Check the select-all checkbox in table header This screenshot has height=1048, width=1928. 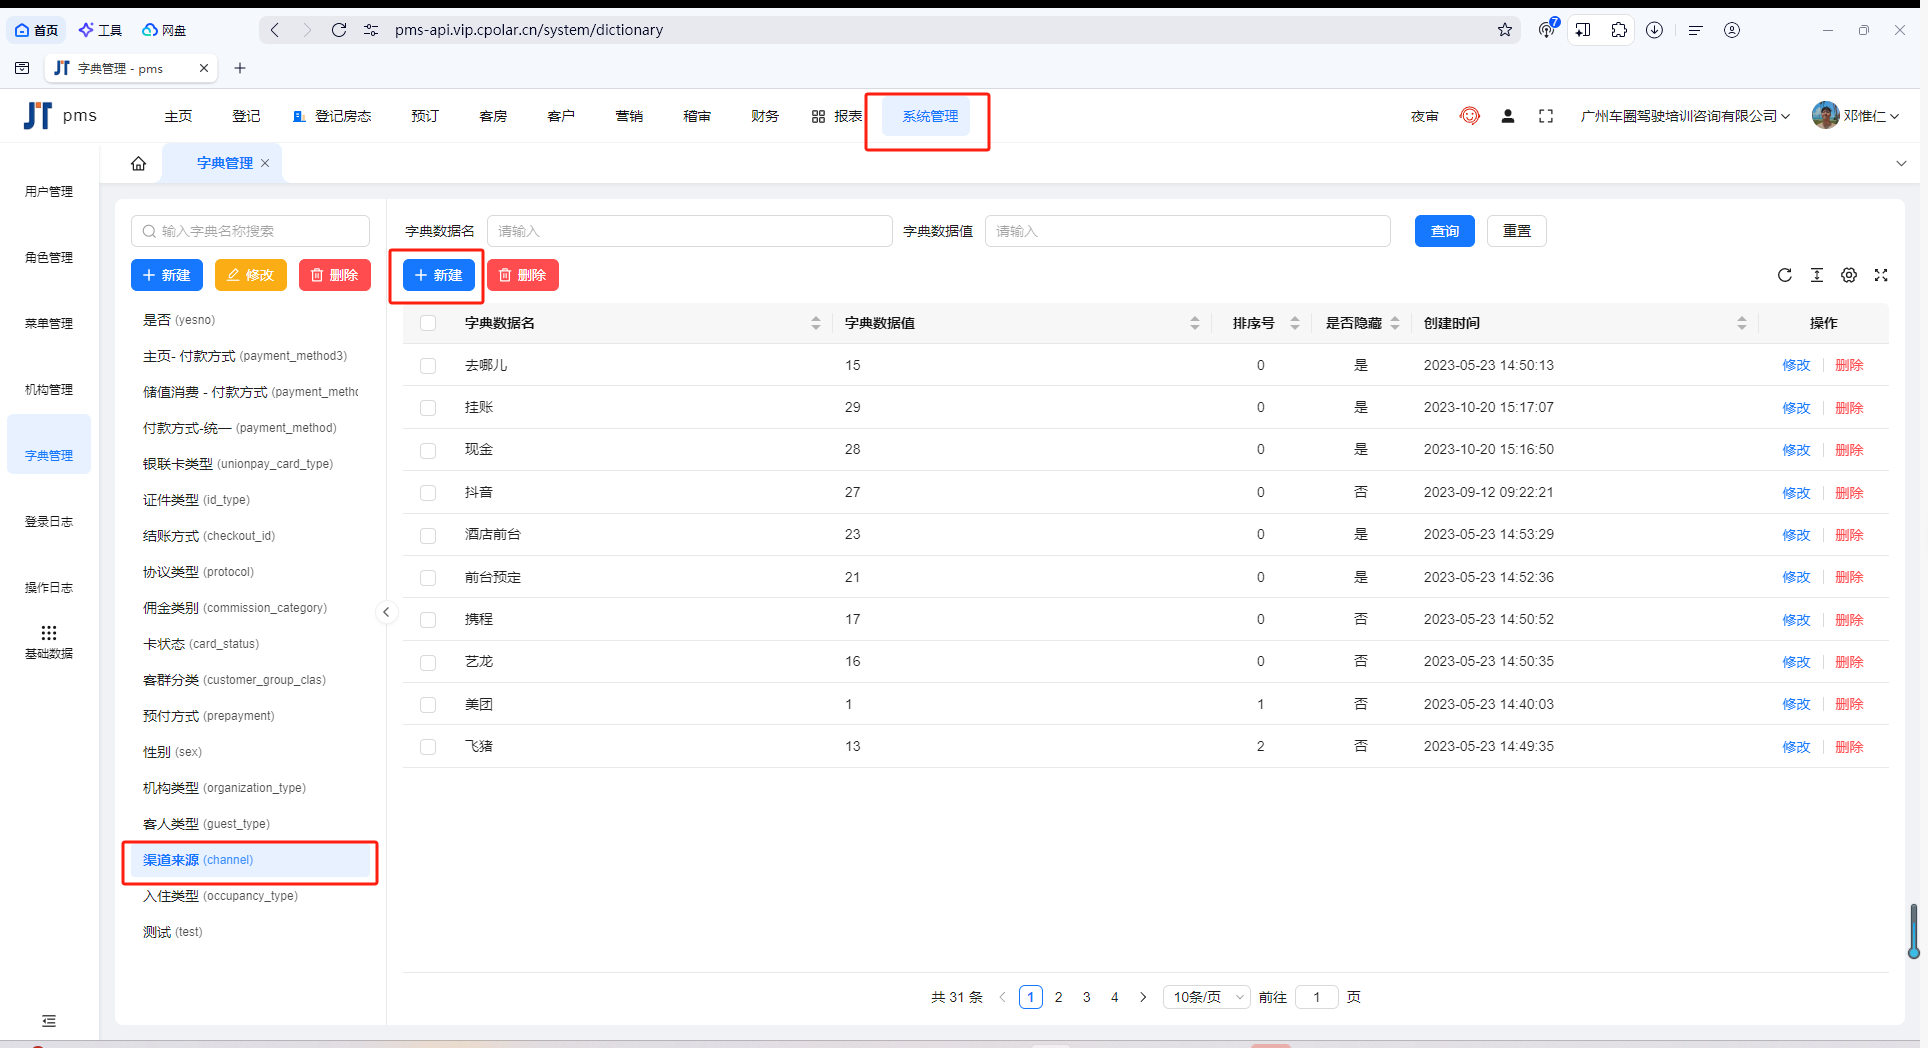[x=428, y=323]
